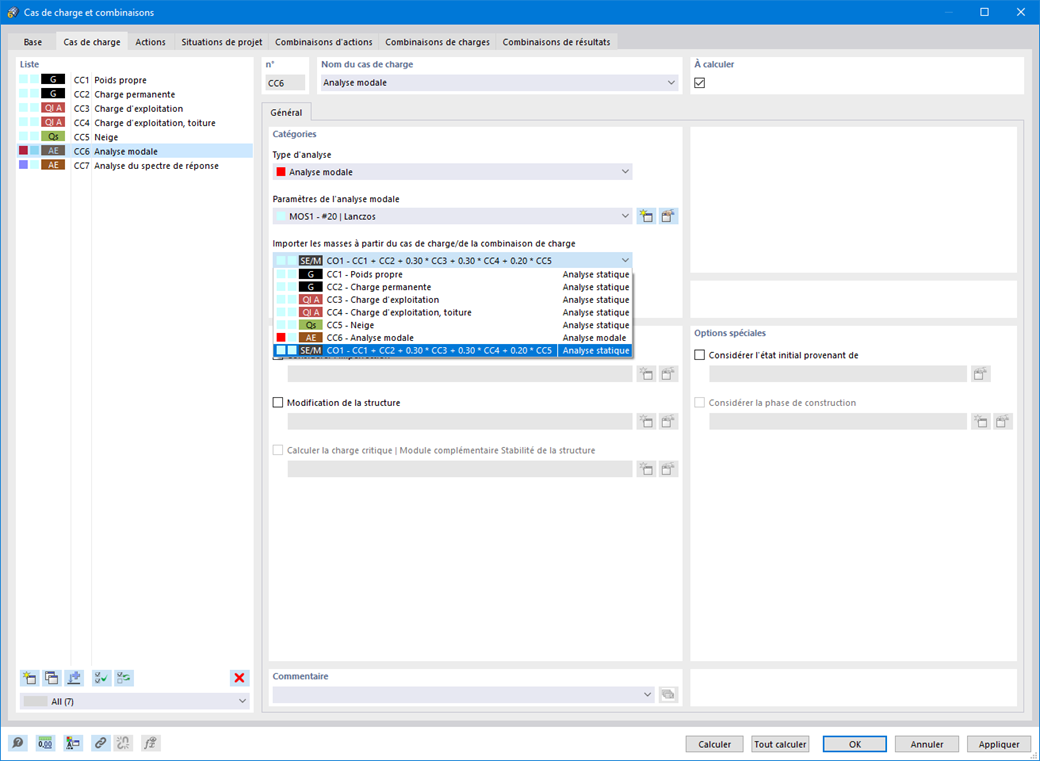1040x761 pixels.
Task: Select all load cases for calculation
Action: click(101, 678)
